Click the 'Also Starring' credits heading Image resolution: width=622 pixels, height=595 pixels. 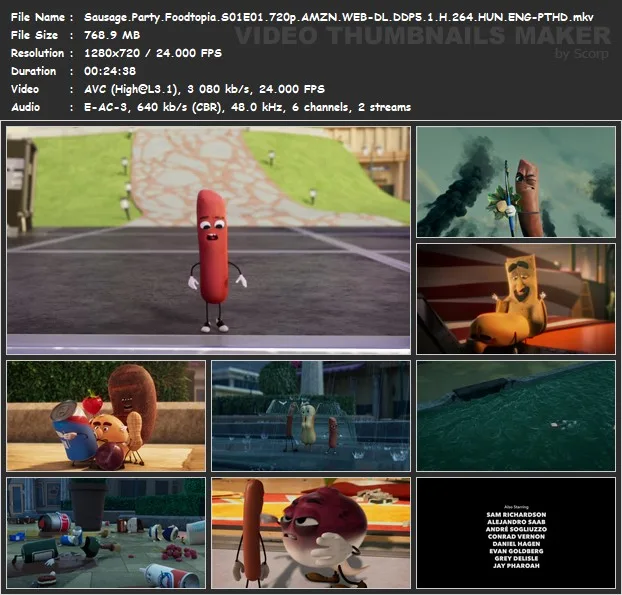coord(516,507)
